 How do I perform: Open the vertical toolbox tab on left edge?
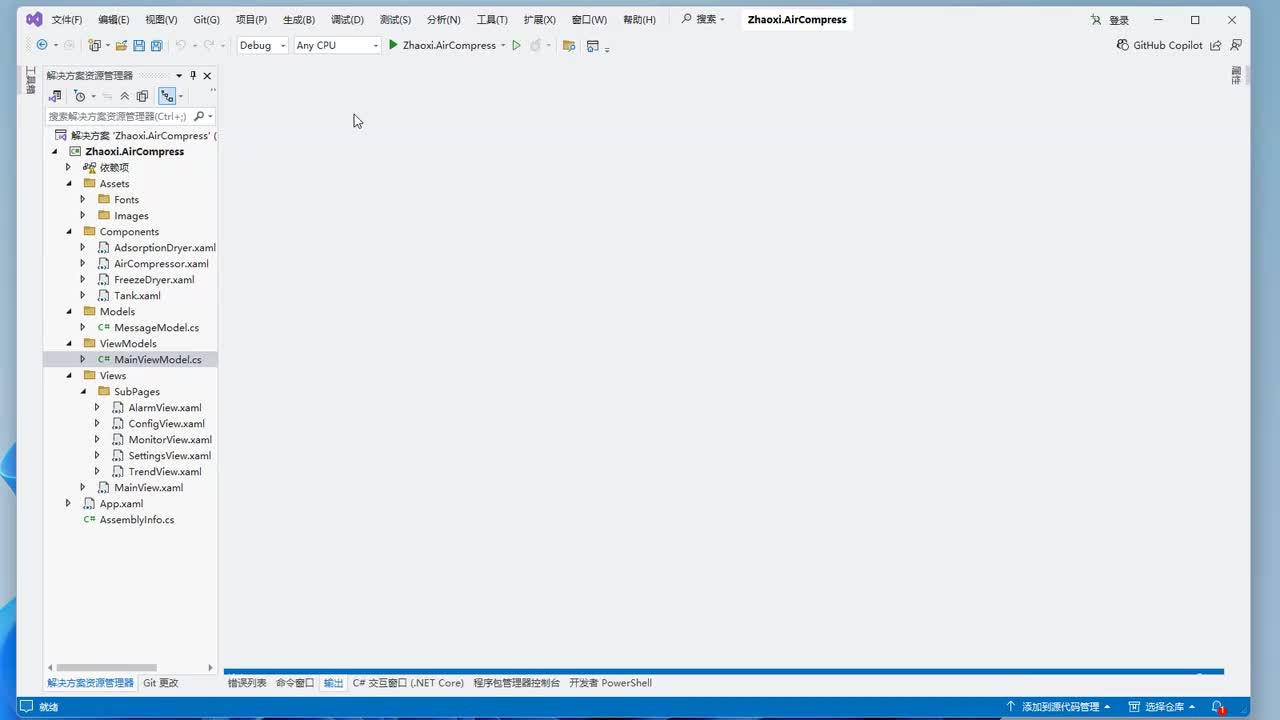point(30,82)
